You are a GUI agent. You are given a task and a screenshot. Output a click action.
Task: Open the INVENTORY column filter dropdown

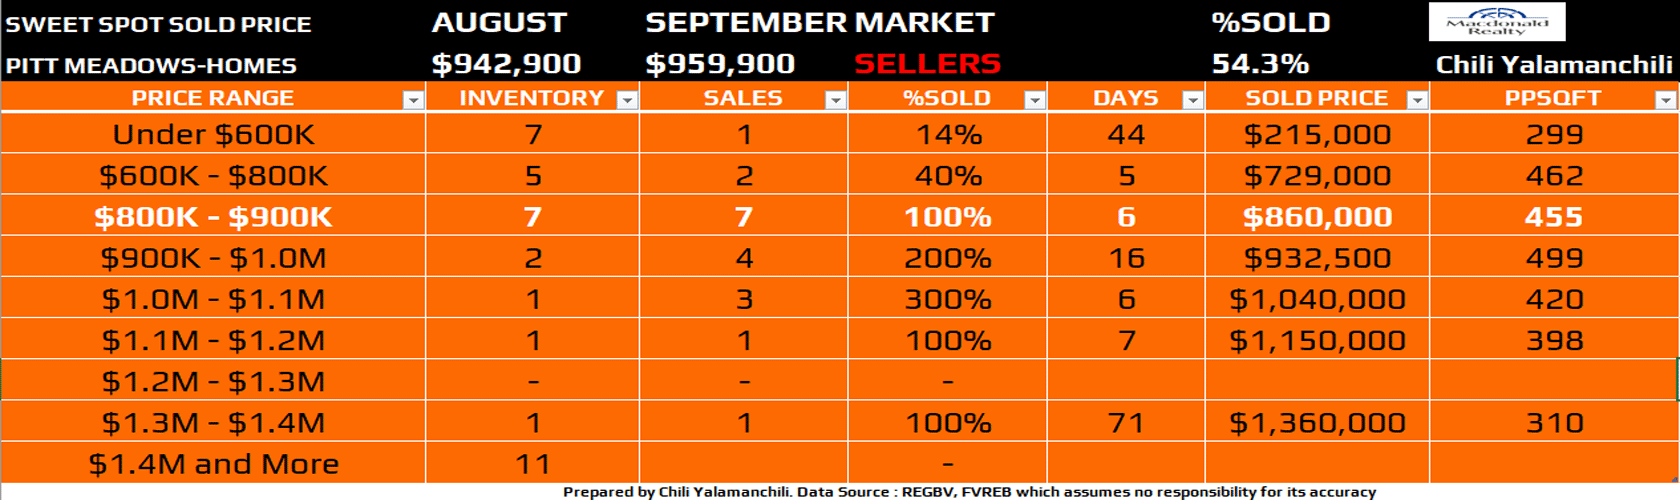tap(627, 99)
